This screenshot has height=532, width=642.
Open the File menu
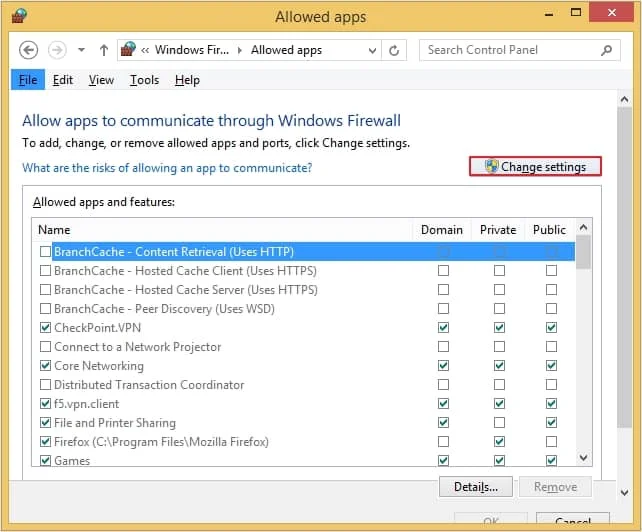pyautogui.click(x=28, y=80)
